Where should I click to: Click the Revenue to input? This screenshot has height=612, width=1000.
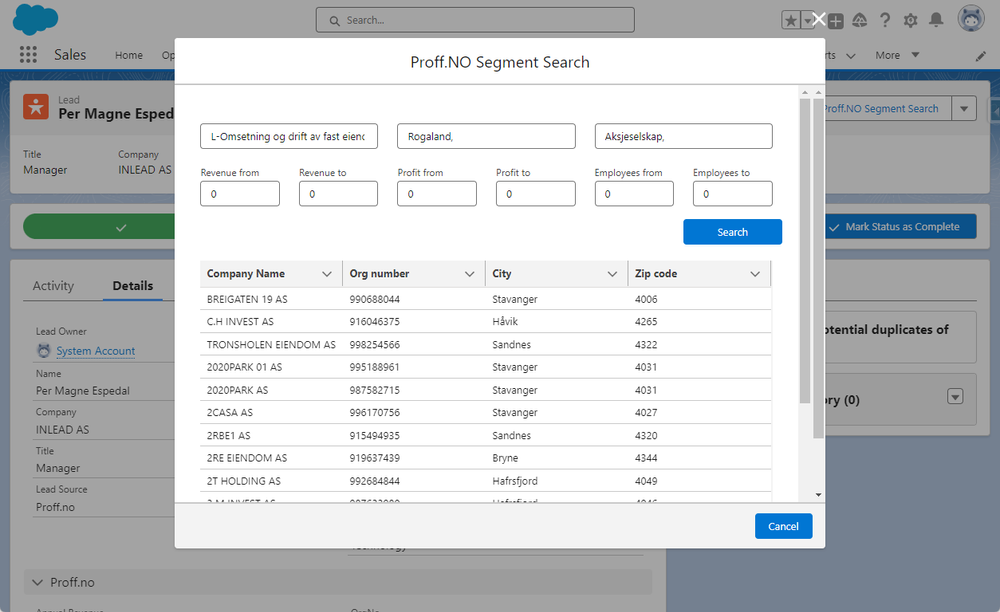point(338,194)
